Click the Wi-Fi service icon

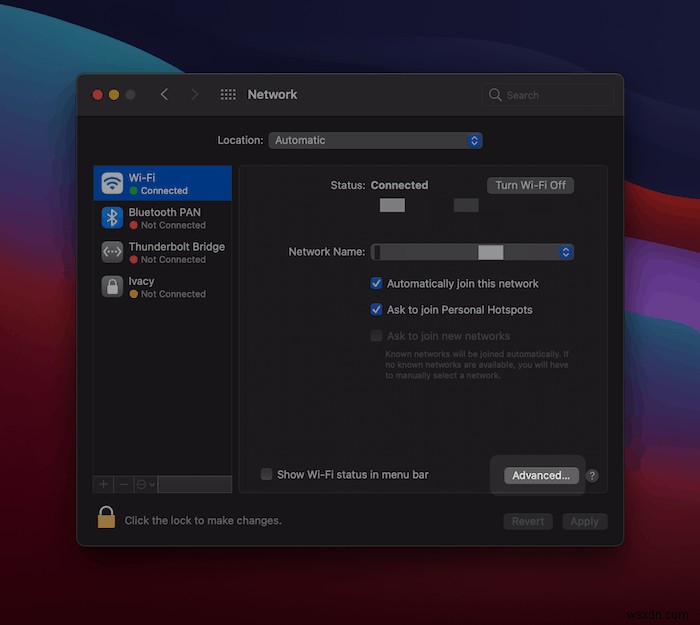tap(112, 183)
